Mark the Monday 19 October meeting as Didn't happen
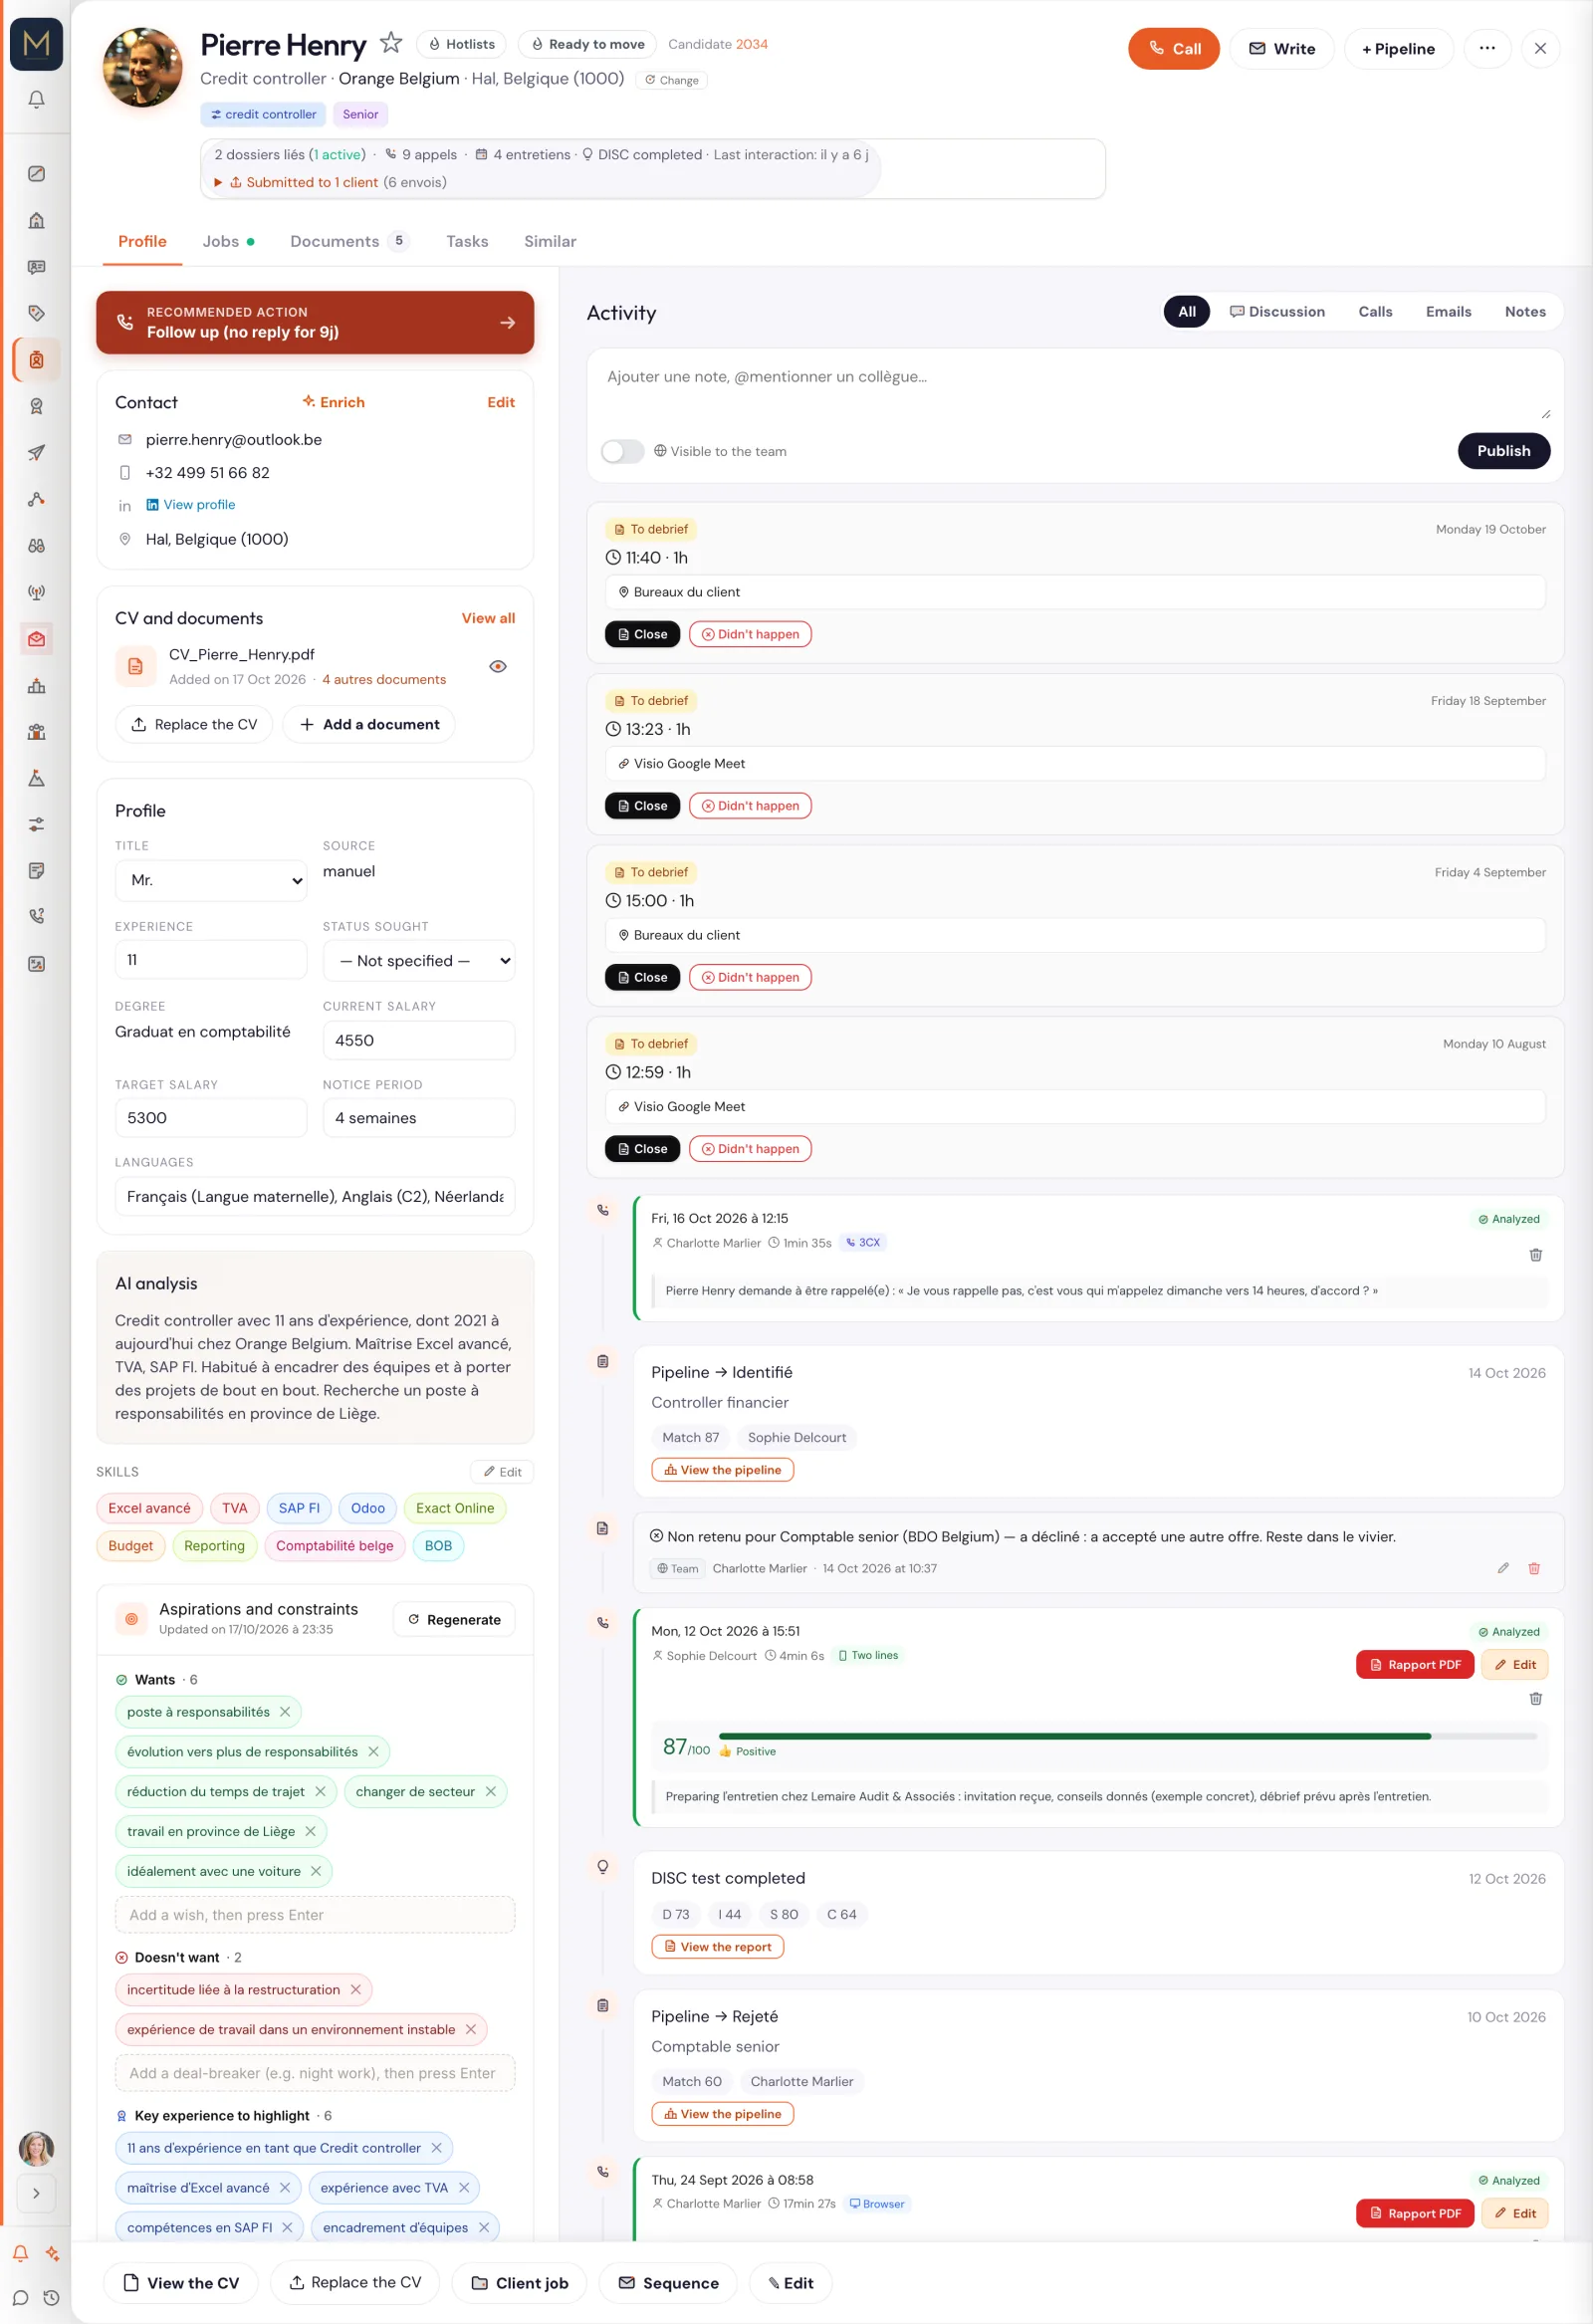This screenshot has width=1593, height=2324. pyautogui.click(x=750, y=634)
